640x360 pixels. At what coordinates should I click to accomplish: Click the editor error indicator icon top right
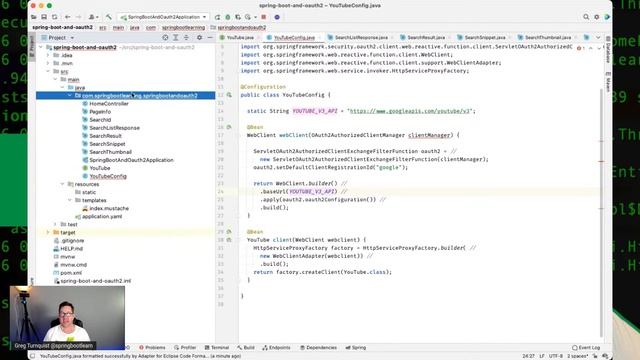(579, 48)
